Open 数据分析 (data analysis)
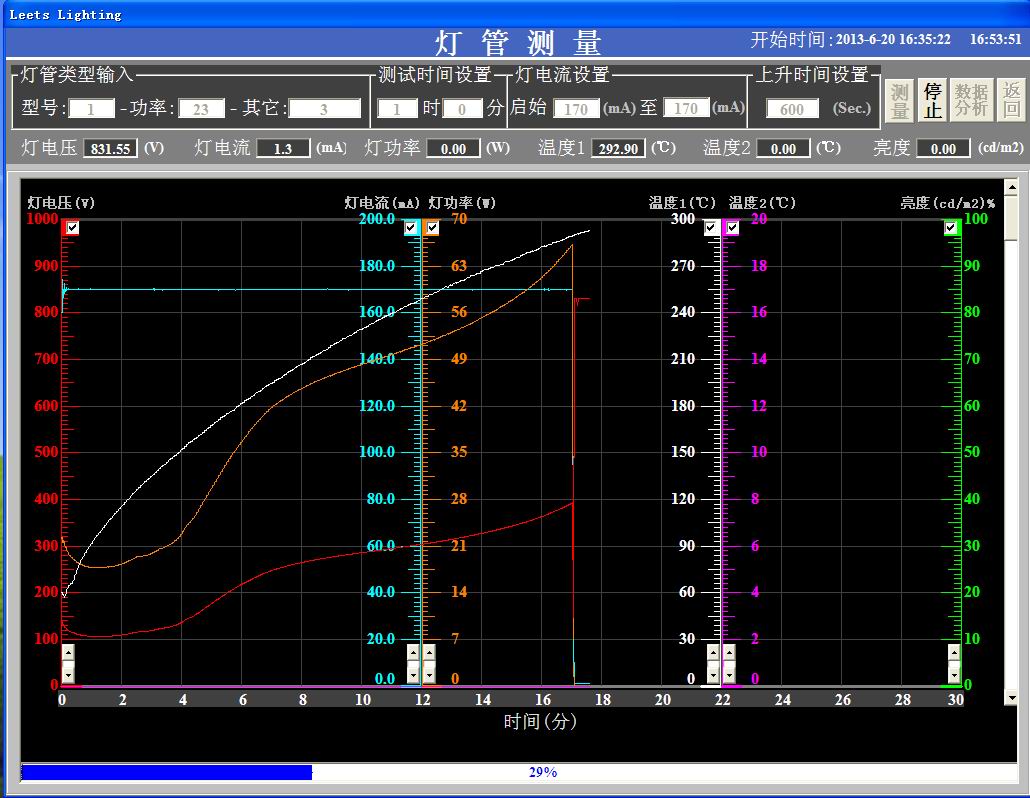Image resolution: width=1030 pixels, height=798 pixels. click(971, 100)
